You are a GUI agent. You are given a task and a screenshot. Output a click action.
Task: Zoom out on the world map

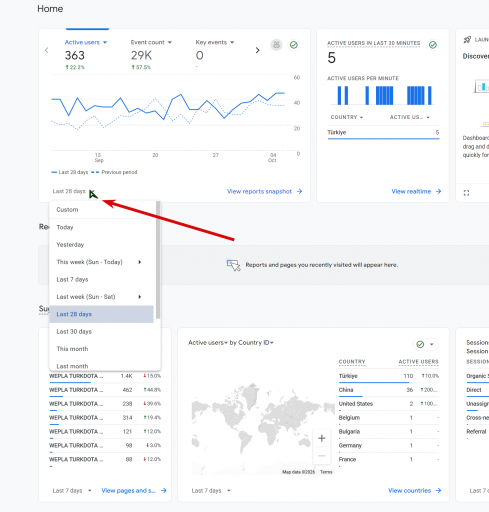point(322,455)
